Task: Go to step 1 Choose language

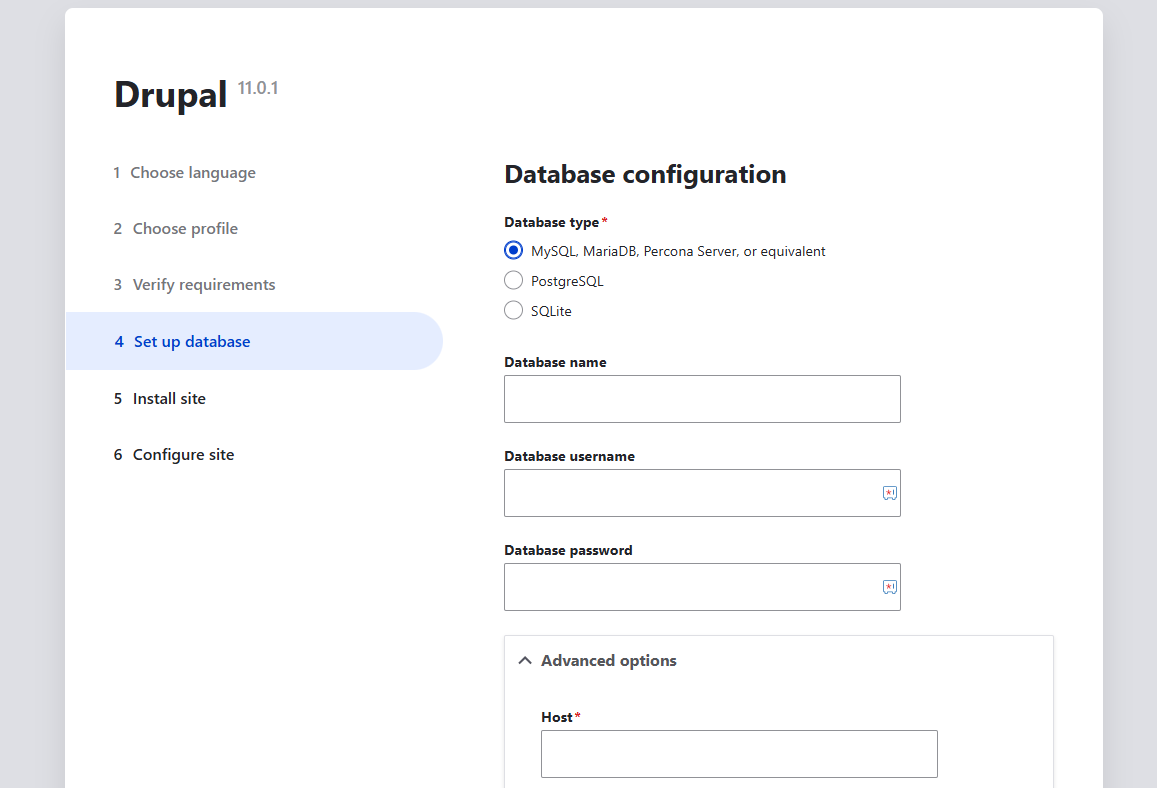Action: coord(192,173)
